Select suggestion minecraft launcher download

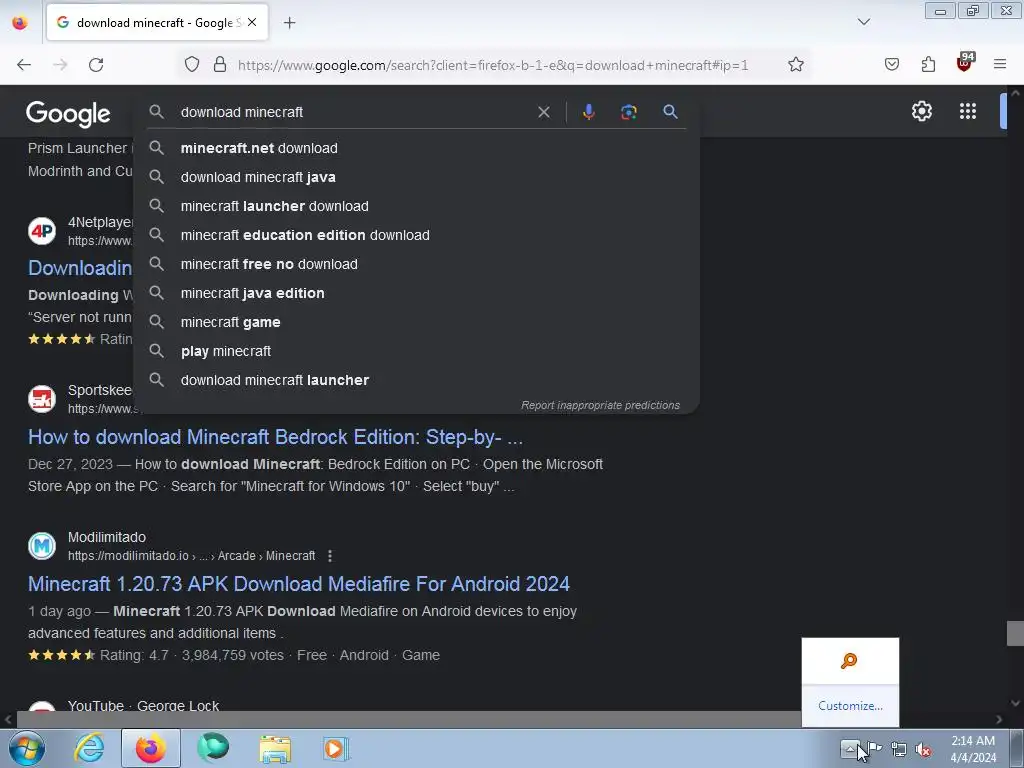[x=416, y=206]
